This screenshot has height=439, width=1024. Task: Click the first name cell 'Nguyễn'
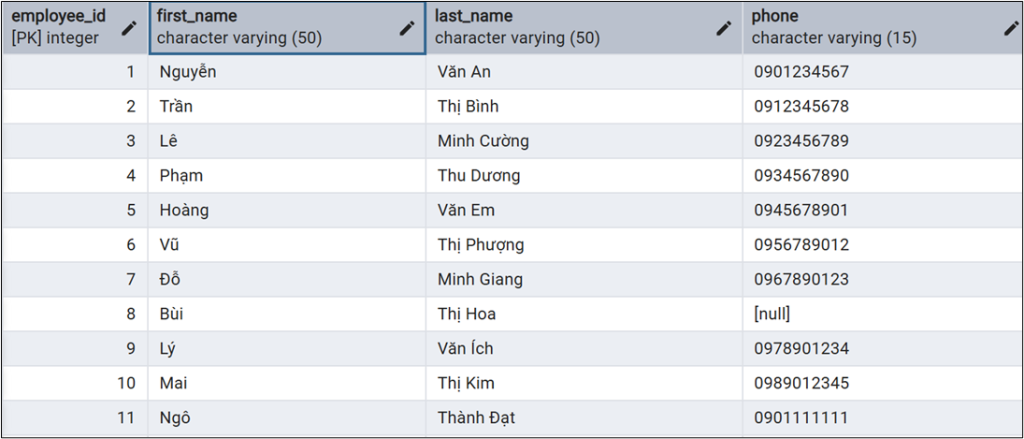(188, 72)
